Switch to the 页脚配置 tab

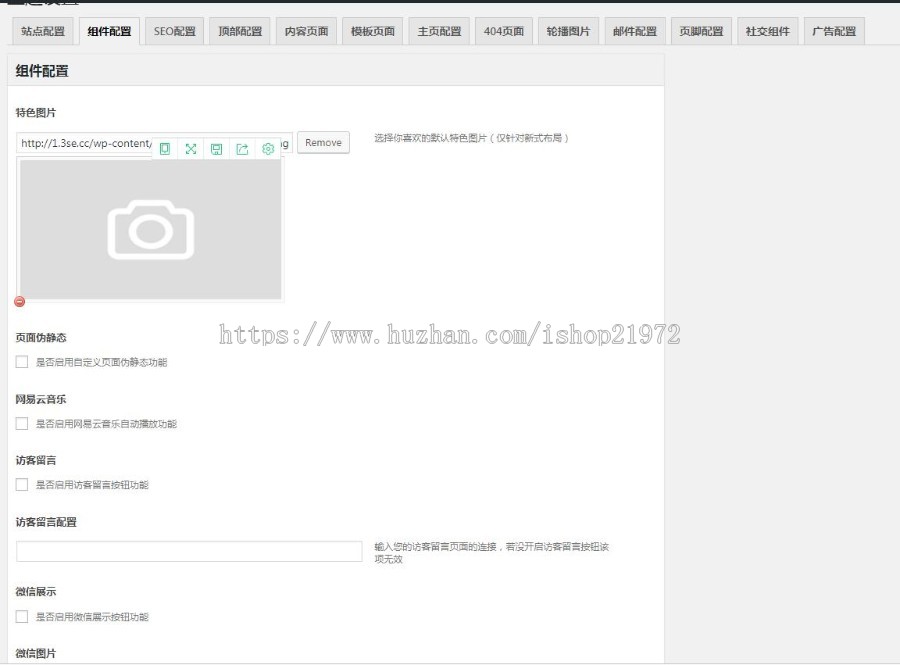tap(701, 31)
